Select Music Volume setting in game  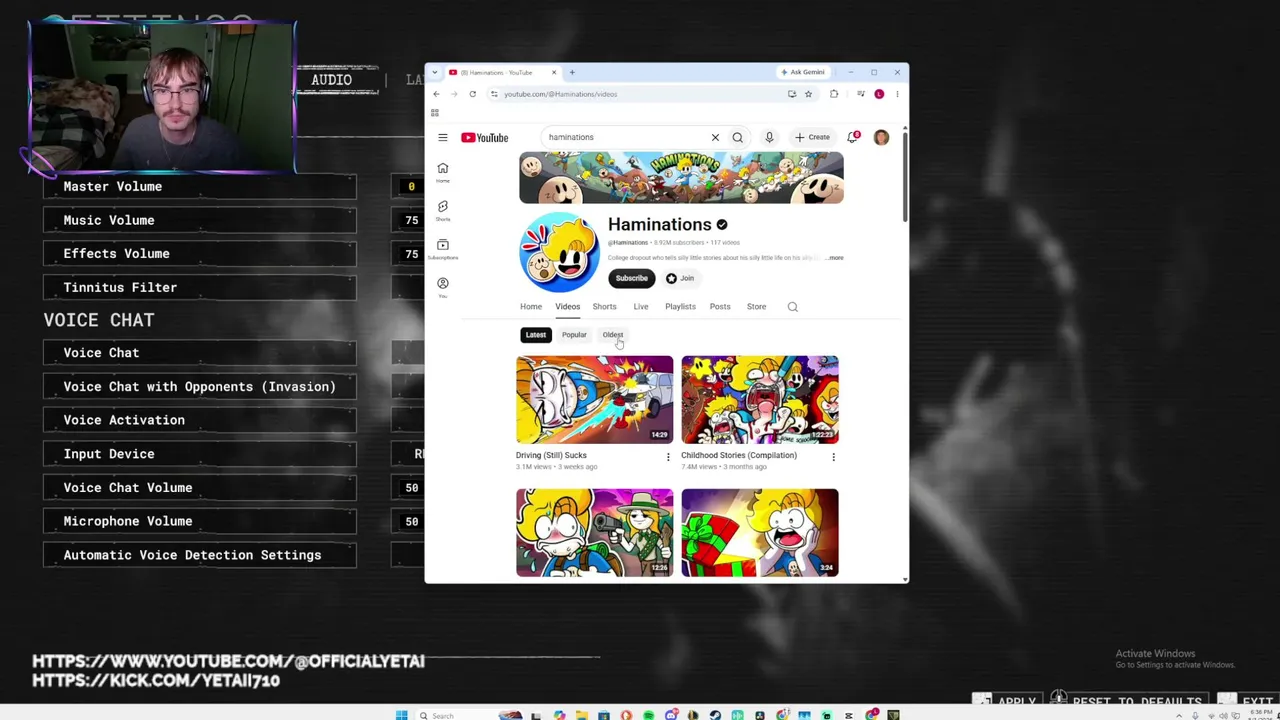click(x=200, y=220)
